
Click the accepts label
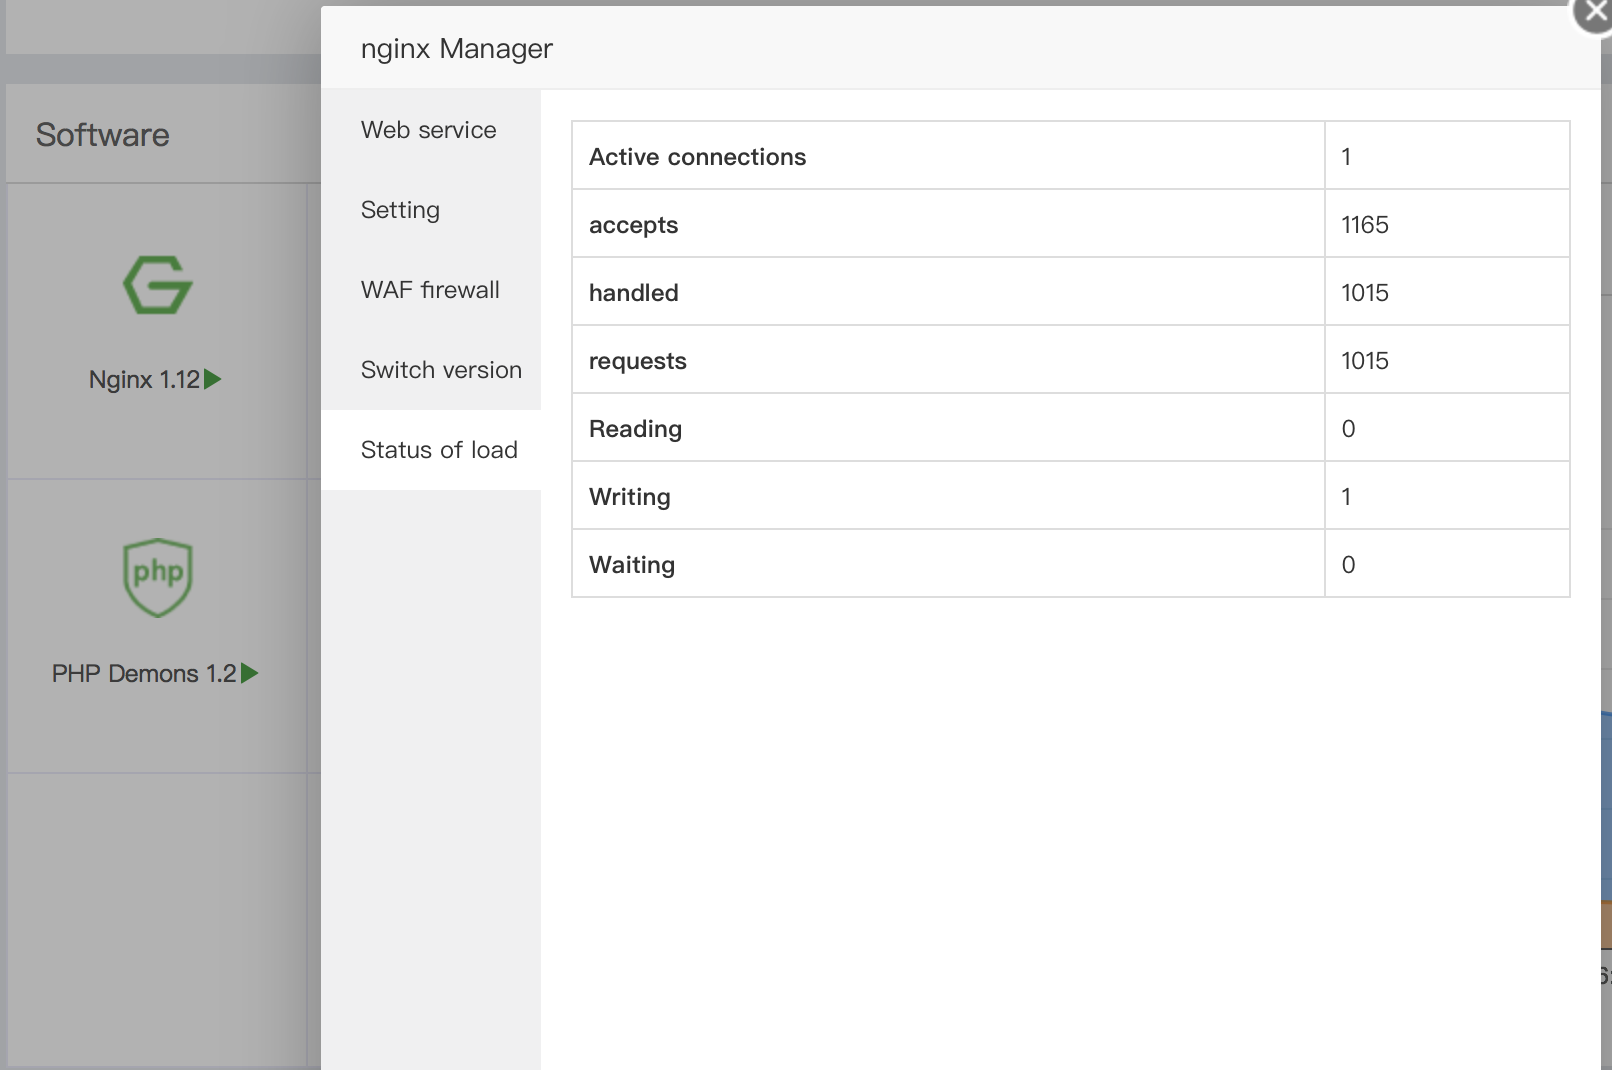pyautogui.click(x=633, y=226)
